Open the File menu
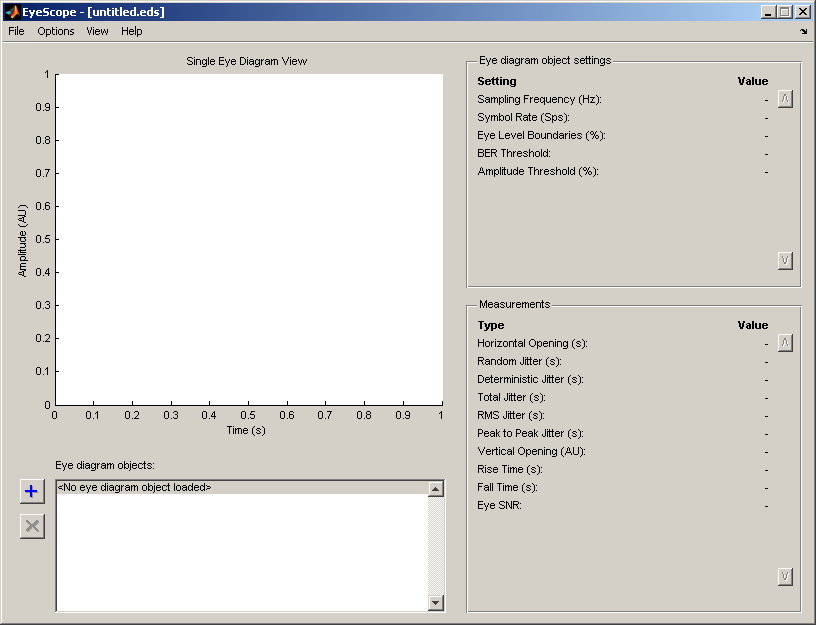 [x=16, y=31]
